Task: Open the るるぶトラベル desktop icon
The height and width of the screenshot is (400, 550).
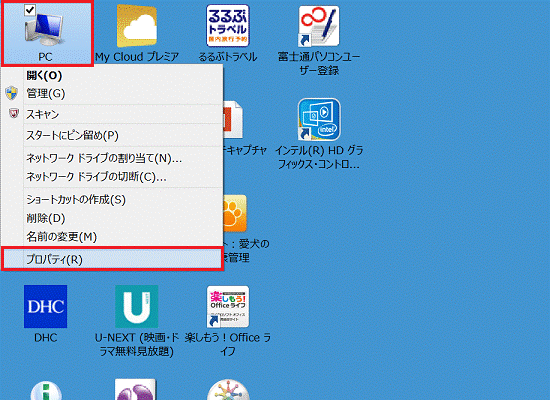Action: pyautogui.click(x=228, y=26)
